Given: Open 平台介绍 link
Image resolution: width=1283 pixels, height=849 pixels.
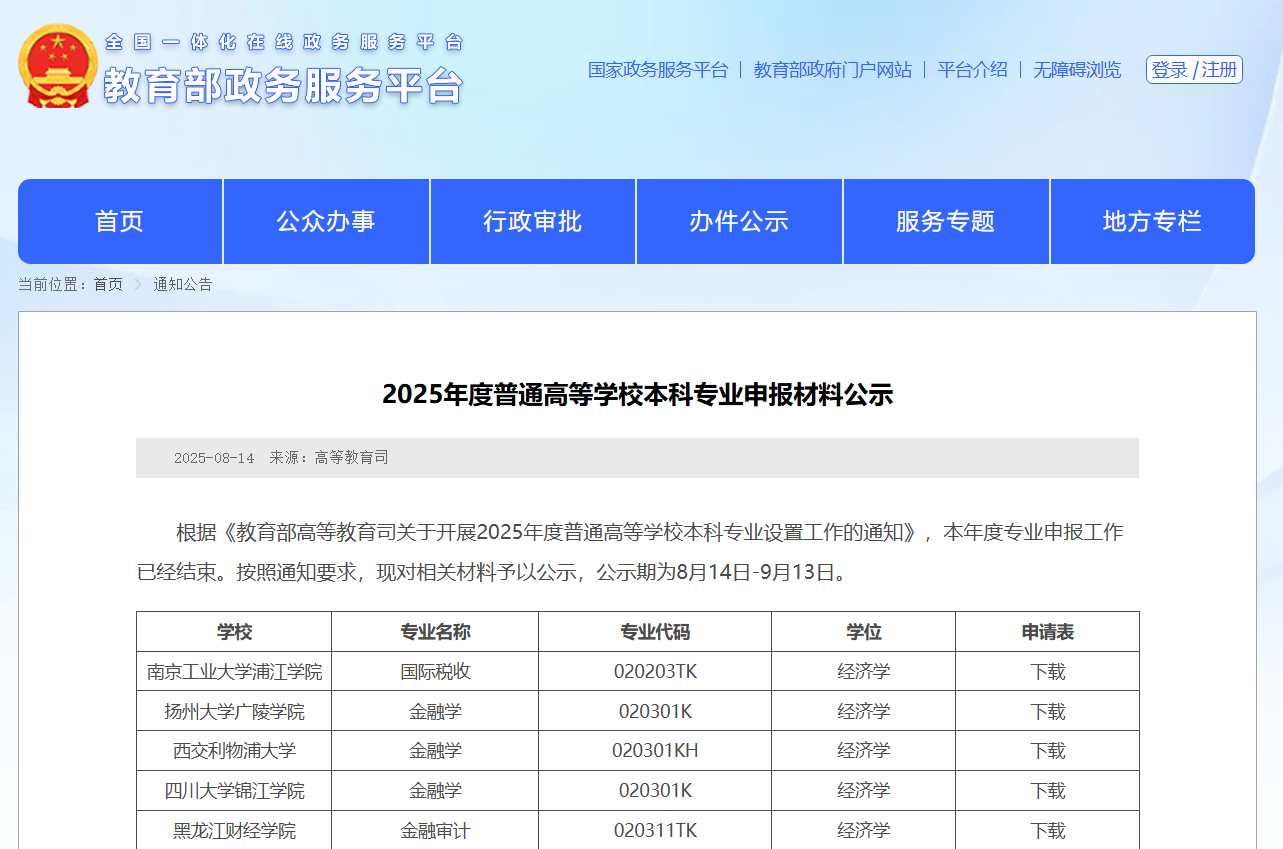Looking at the screenshot, I should tap(973, 70).
